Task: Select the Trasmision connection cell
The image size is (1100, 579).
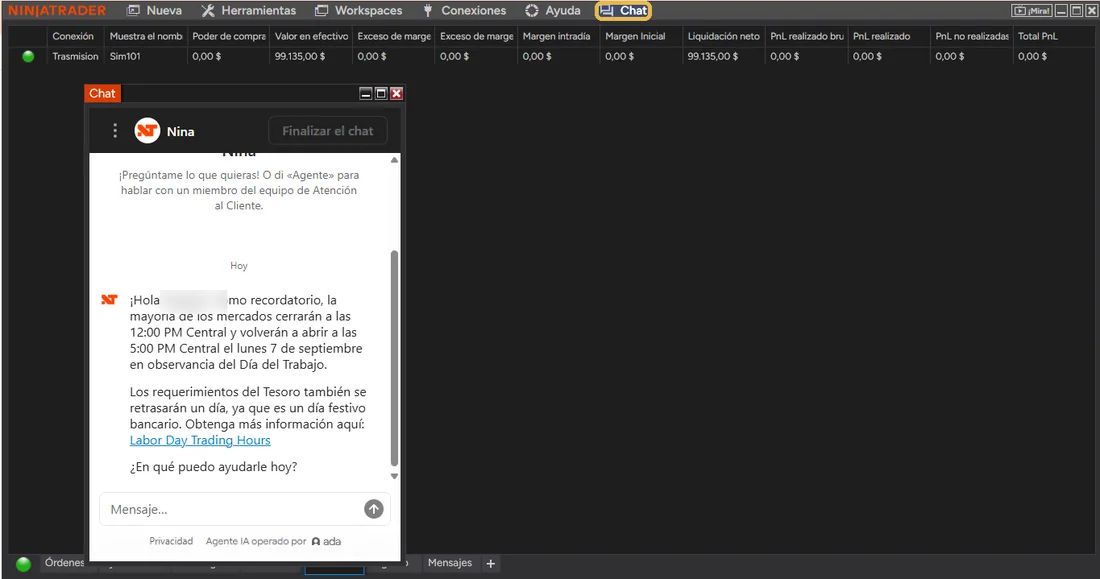Action: click(x=75, y=56)
